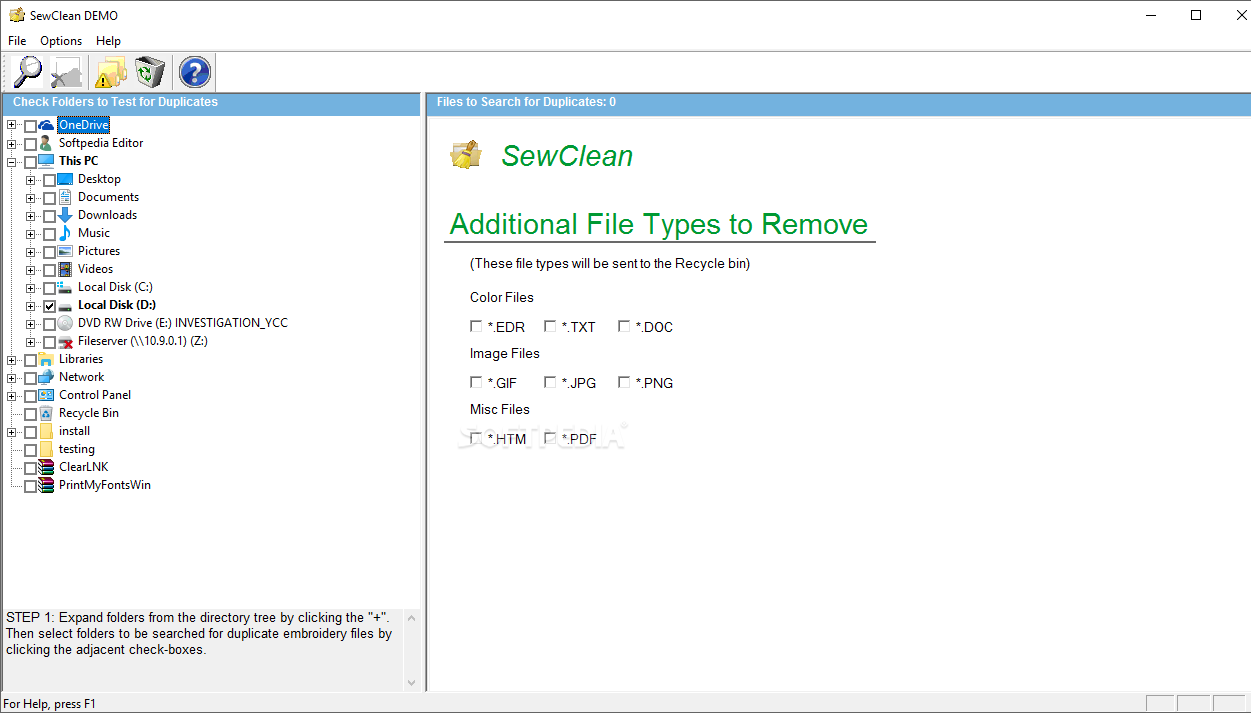Click the PrintMyFontsWin archive icon
This screenshot has width=1251, height=713.
46,485
